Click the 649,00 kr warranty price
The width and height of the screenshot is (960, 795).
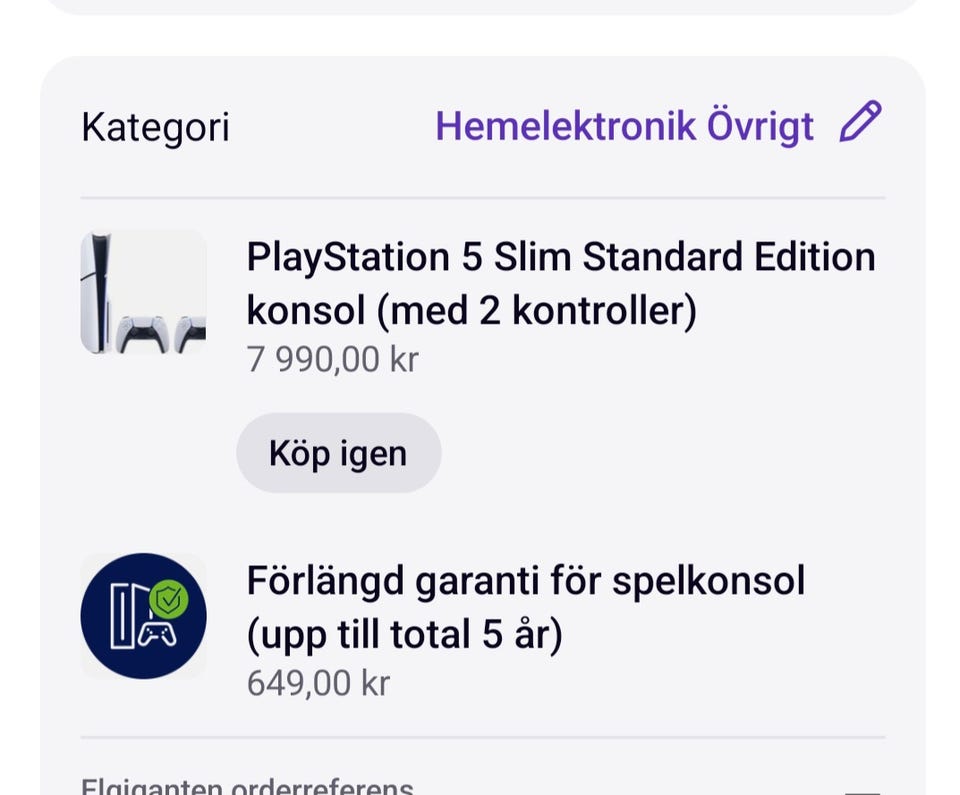318,683
